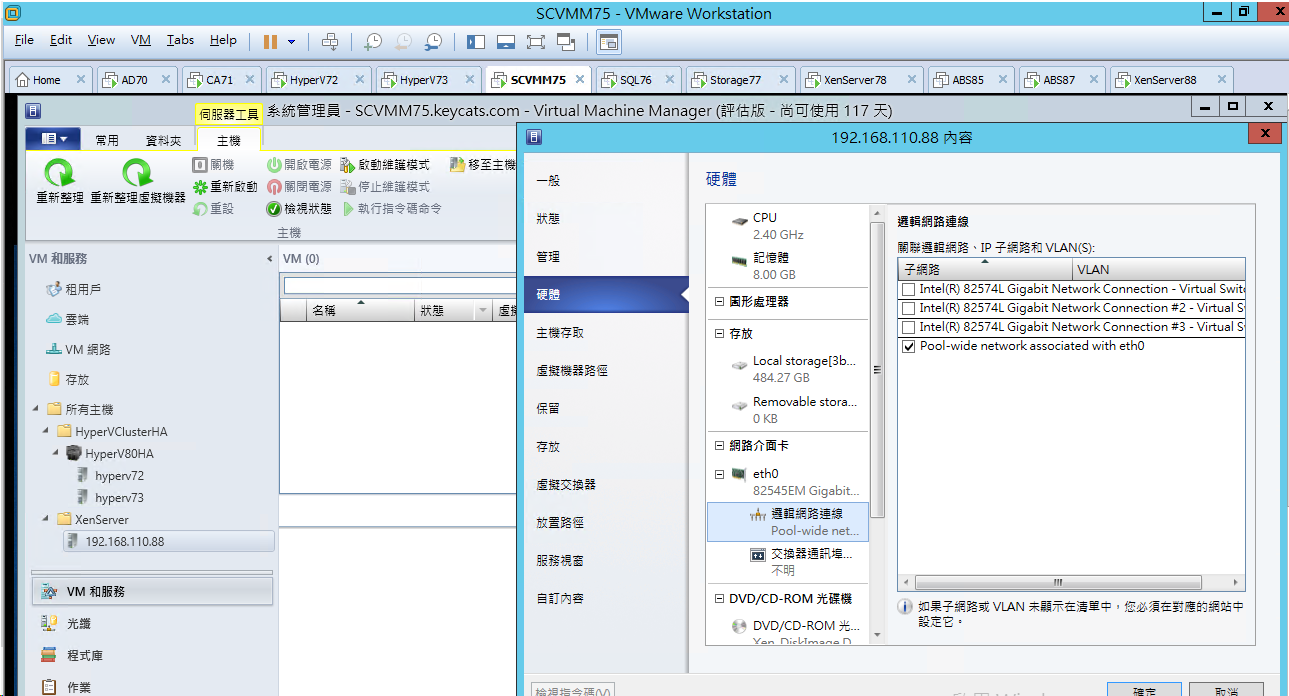This screenshot has width=1289, height=696.
Task: Collapse the HyperVClusterHA folder node
Action: (47, 431)
